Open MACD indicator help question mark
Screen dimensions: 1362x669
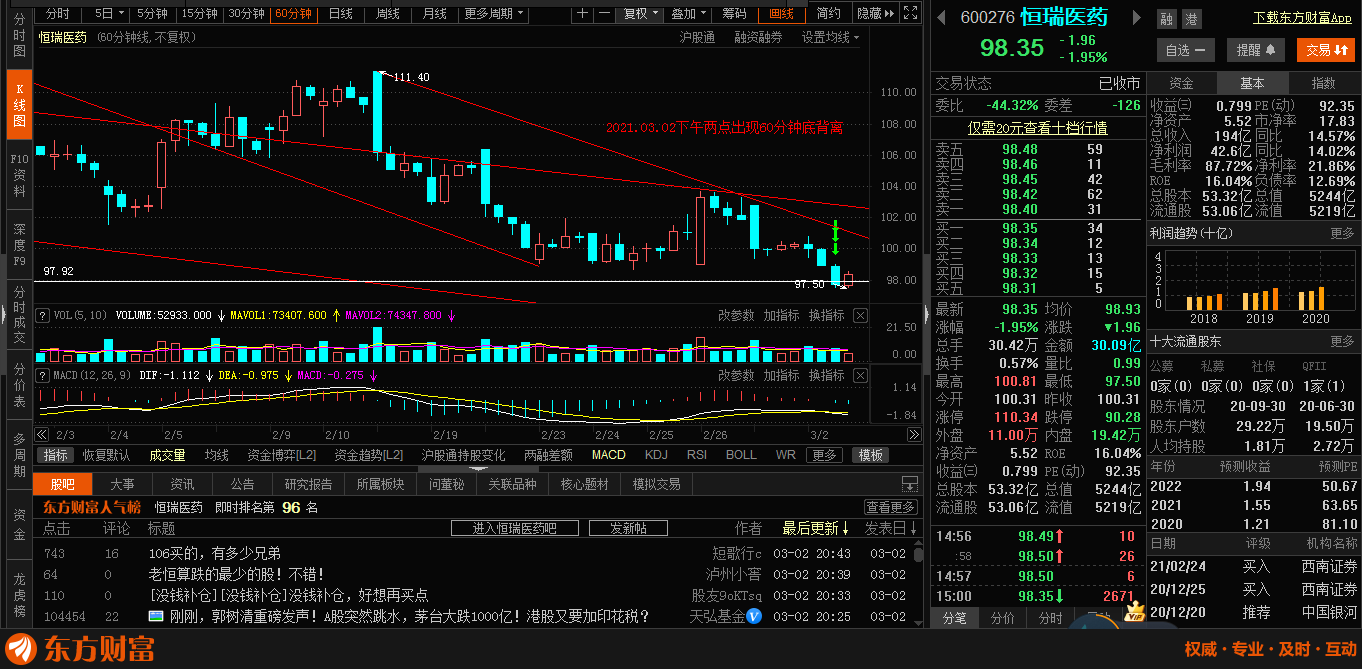(42, 375)
